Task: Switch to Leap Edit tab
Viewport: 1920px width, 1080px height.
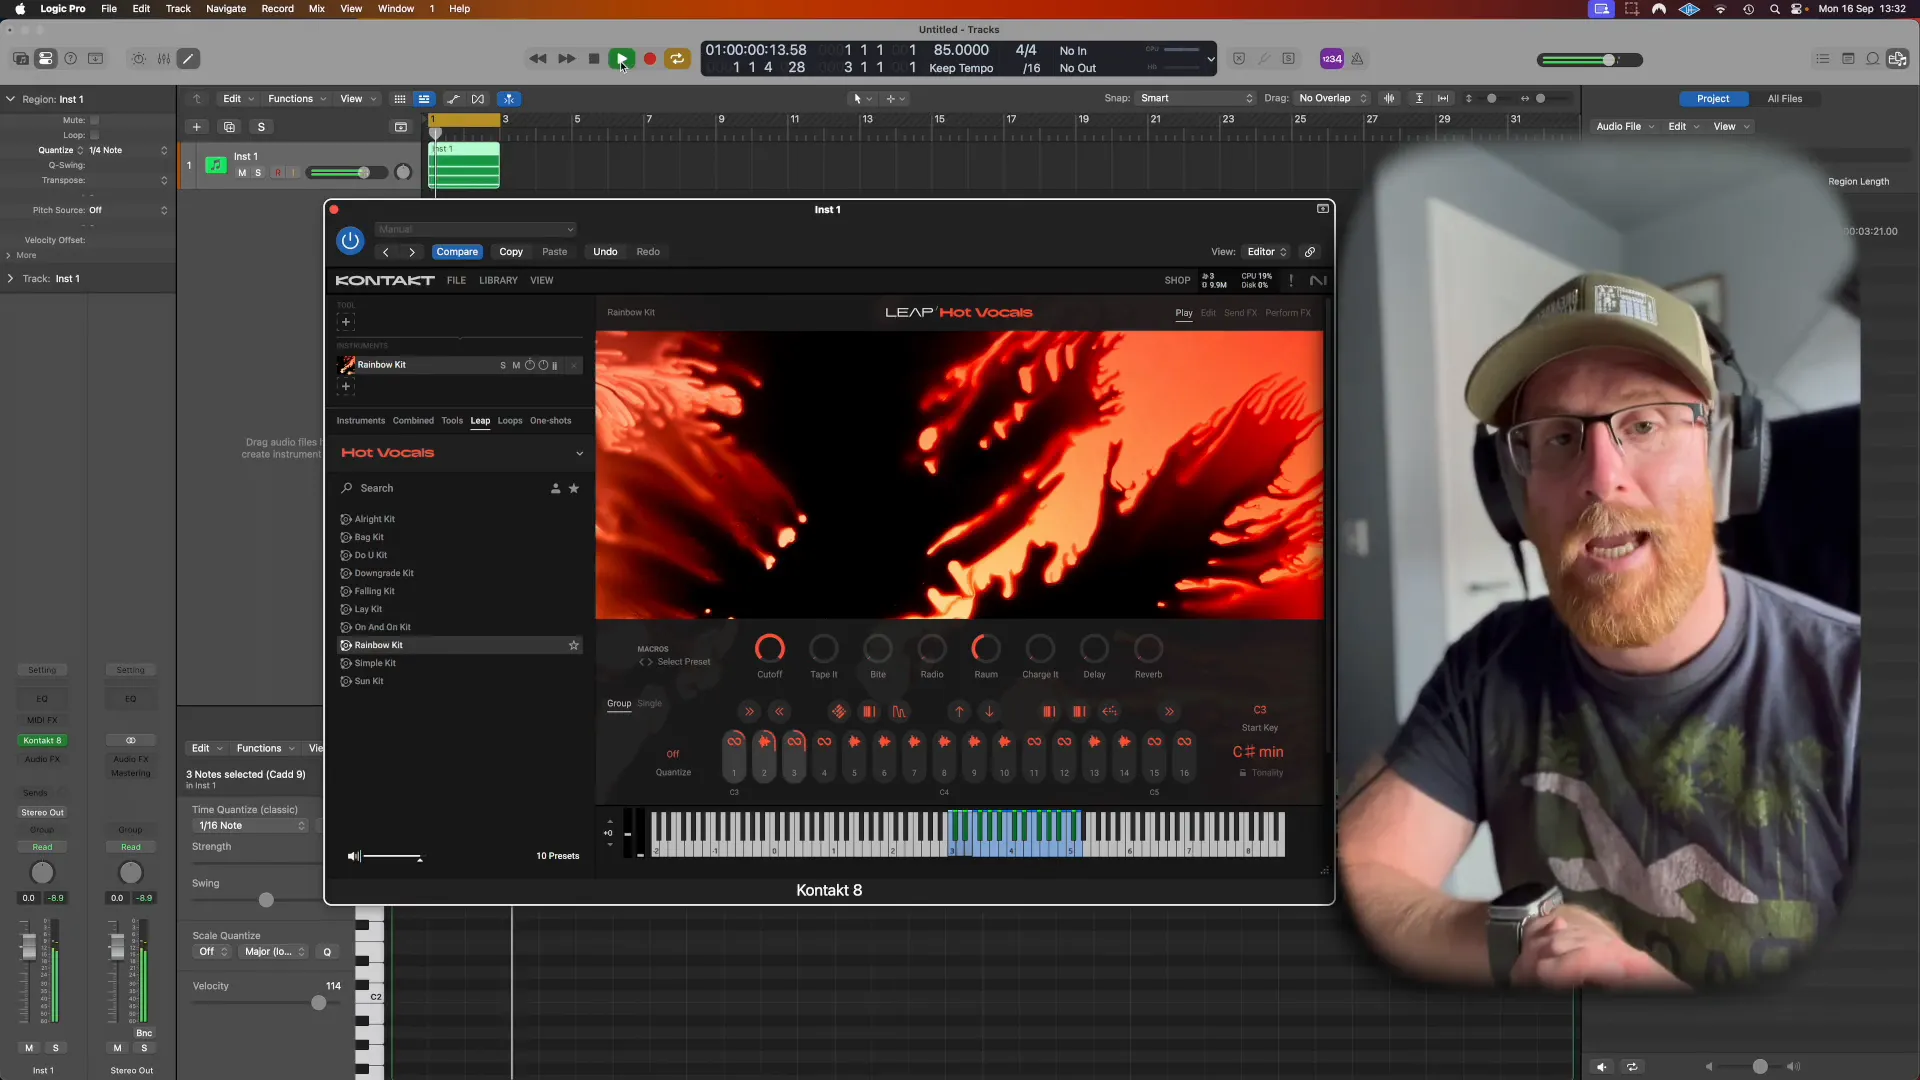Action: click(1208, 313)
